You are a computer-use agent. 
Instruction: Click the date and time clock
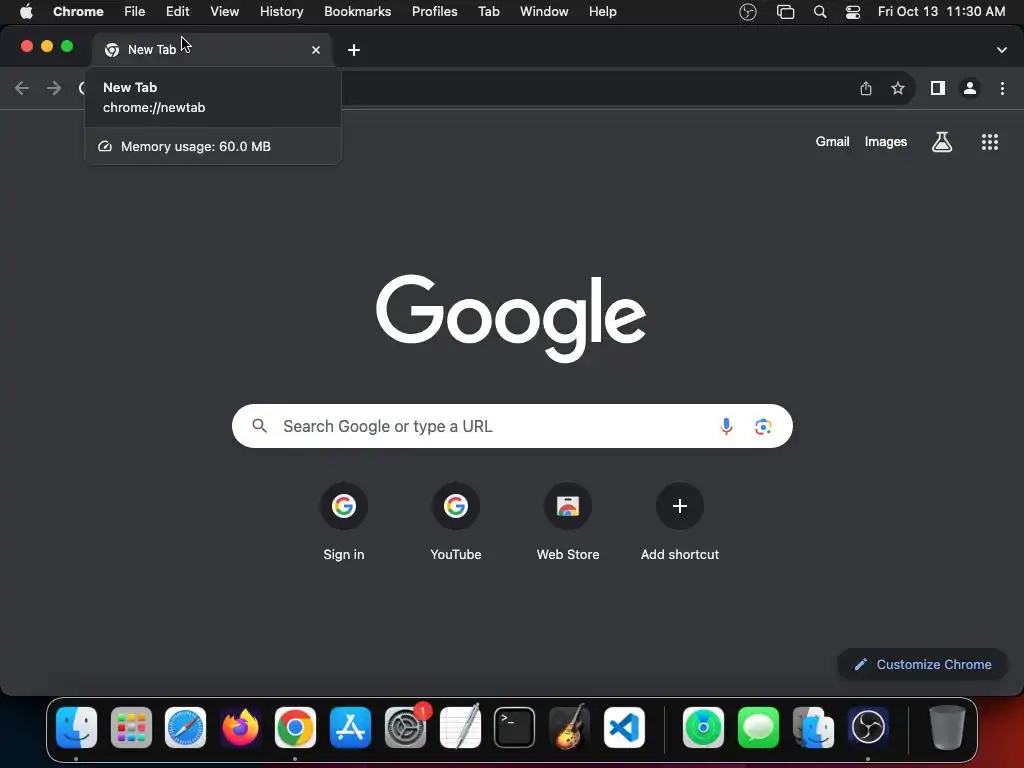click(x=941, y=12)
